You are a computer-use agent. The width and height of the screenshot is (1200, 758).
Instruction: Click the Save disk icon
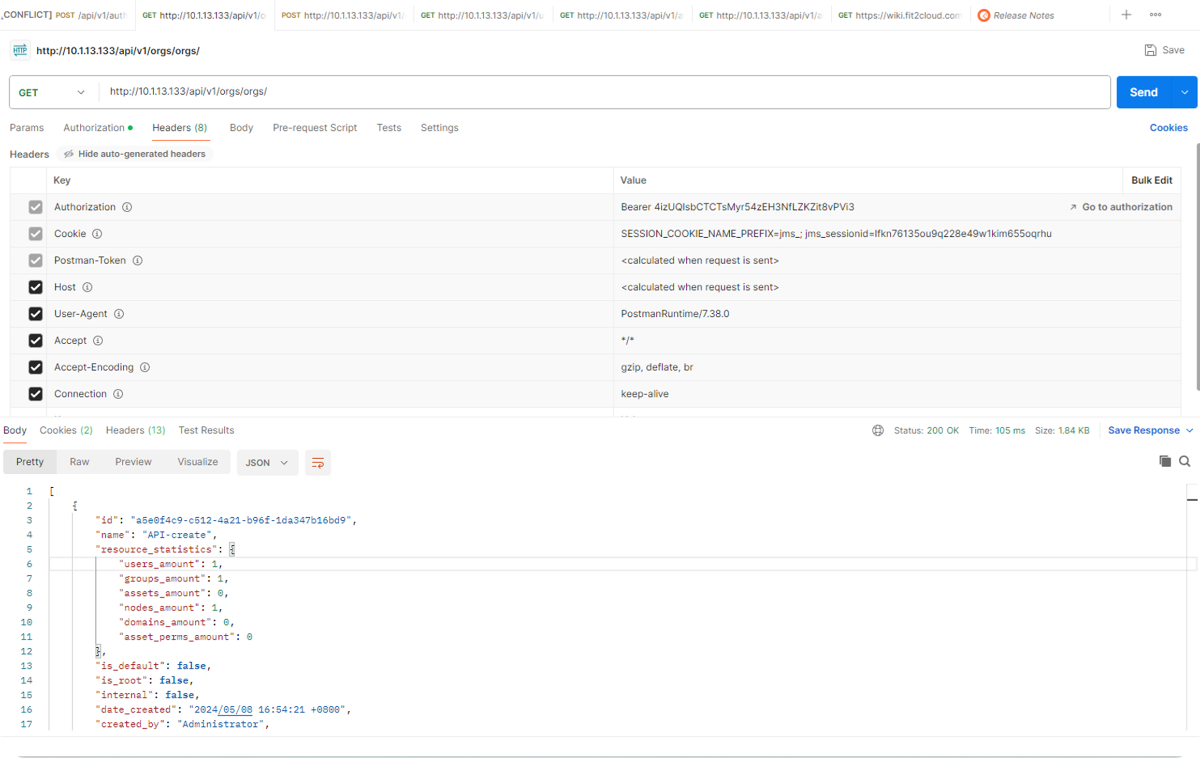click(1150, 50)
